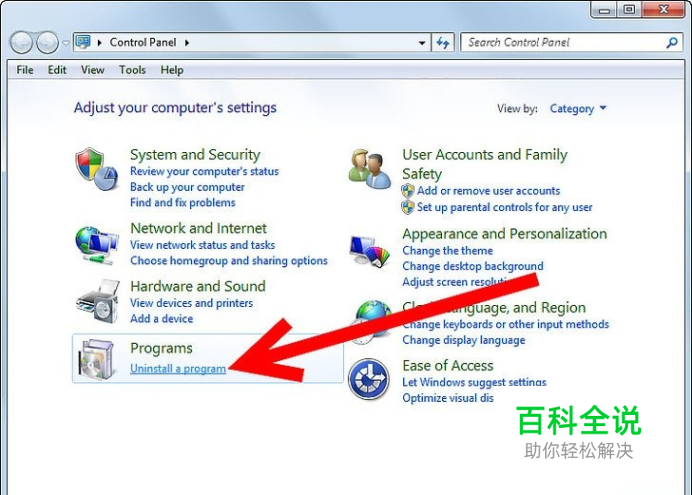Click the address bar refresh button
Image resolution: width=692 pixels, height=495 pixels.
pos(443,43)
